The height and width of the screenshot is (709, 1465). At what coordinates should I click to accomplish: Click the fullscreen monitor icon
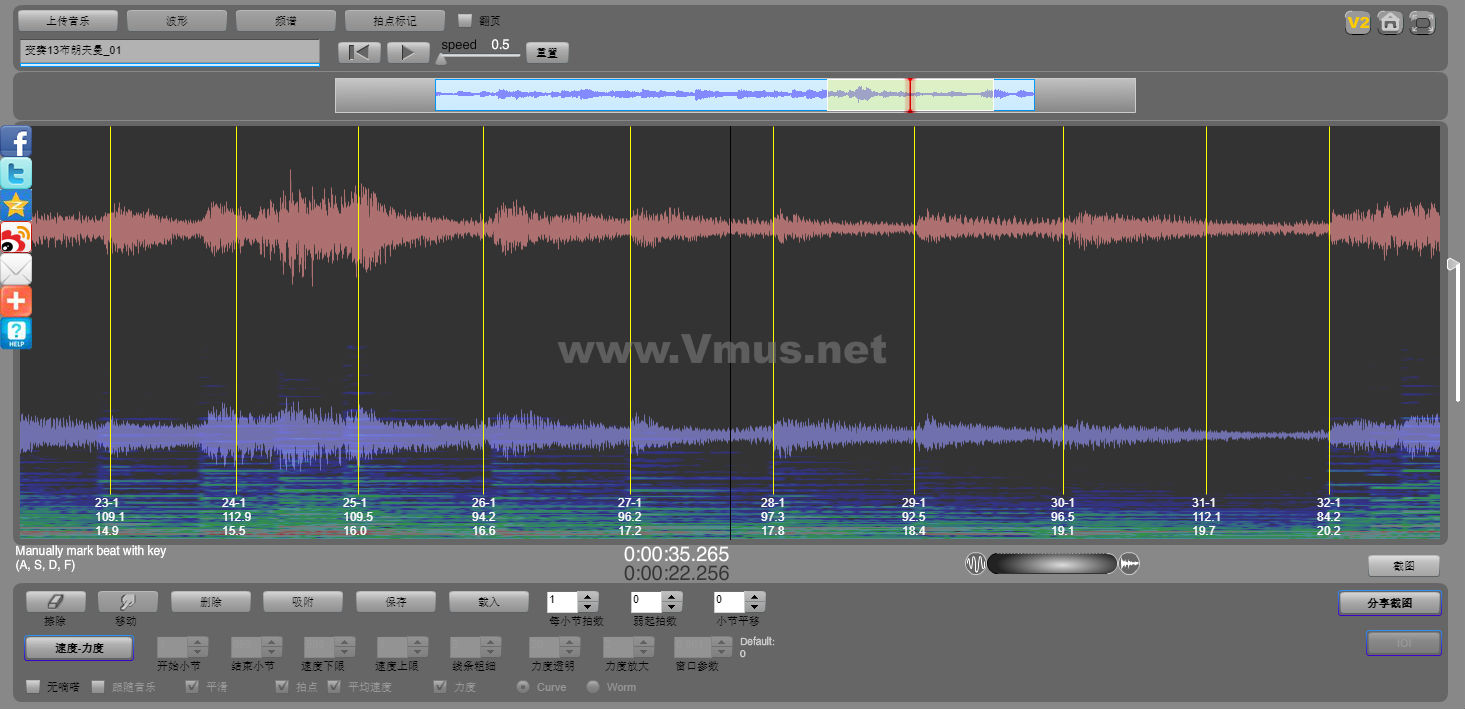tap(1421, 23)
